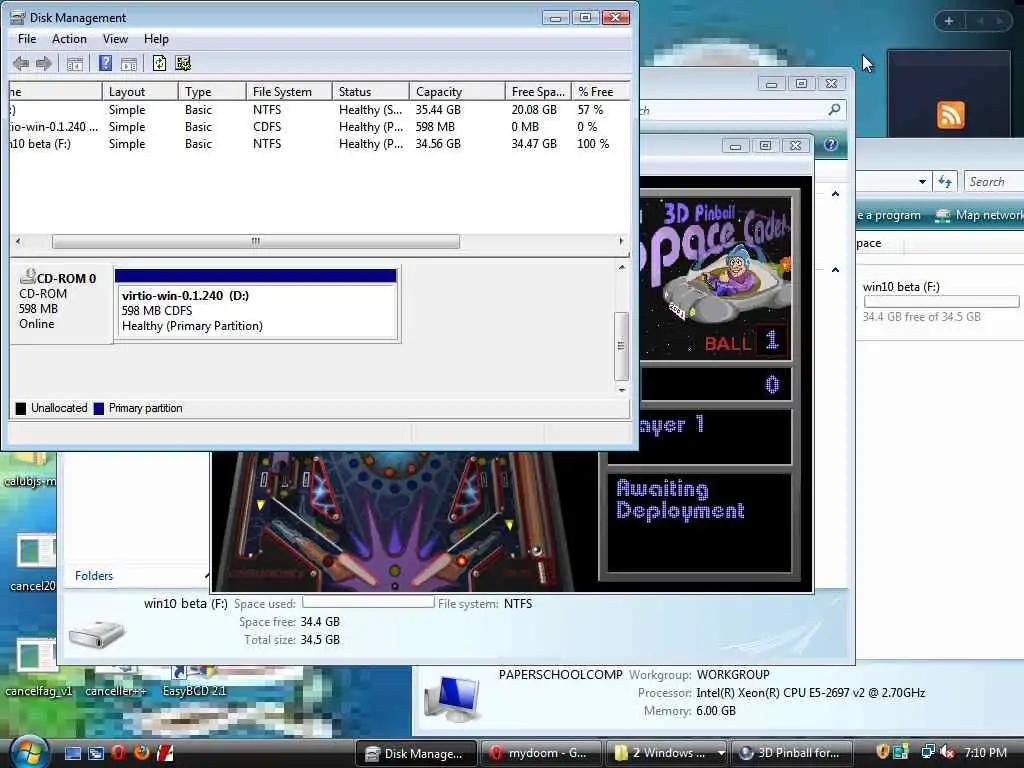Toggle the action pane toolbar icon
The image size is (1024, 768).
(x=129, y=63)
